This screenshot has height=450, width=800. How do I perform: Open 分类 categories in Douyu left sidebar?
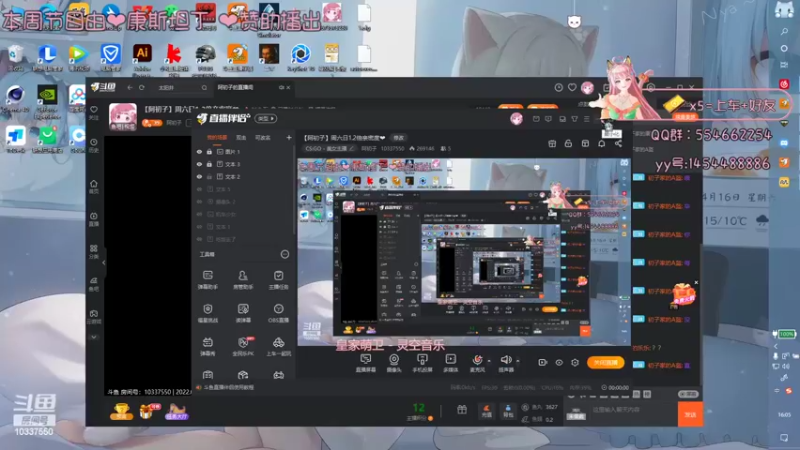(x=94, y=252)
